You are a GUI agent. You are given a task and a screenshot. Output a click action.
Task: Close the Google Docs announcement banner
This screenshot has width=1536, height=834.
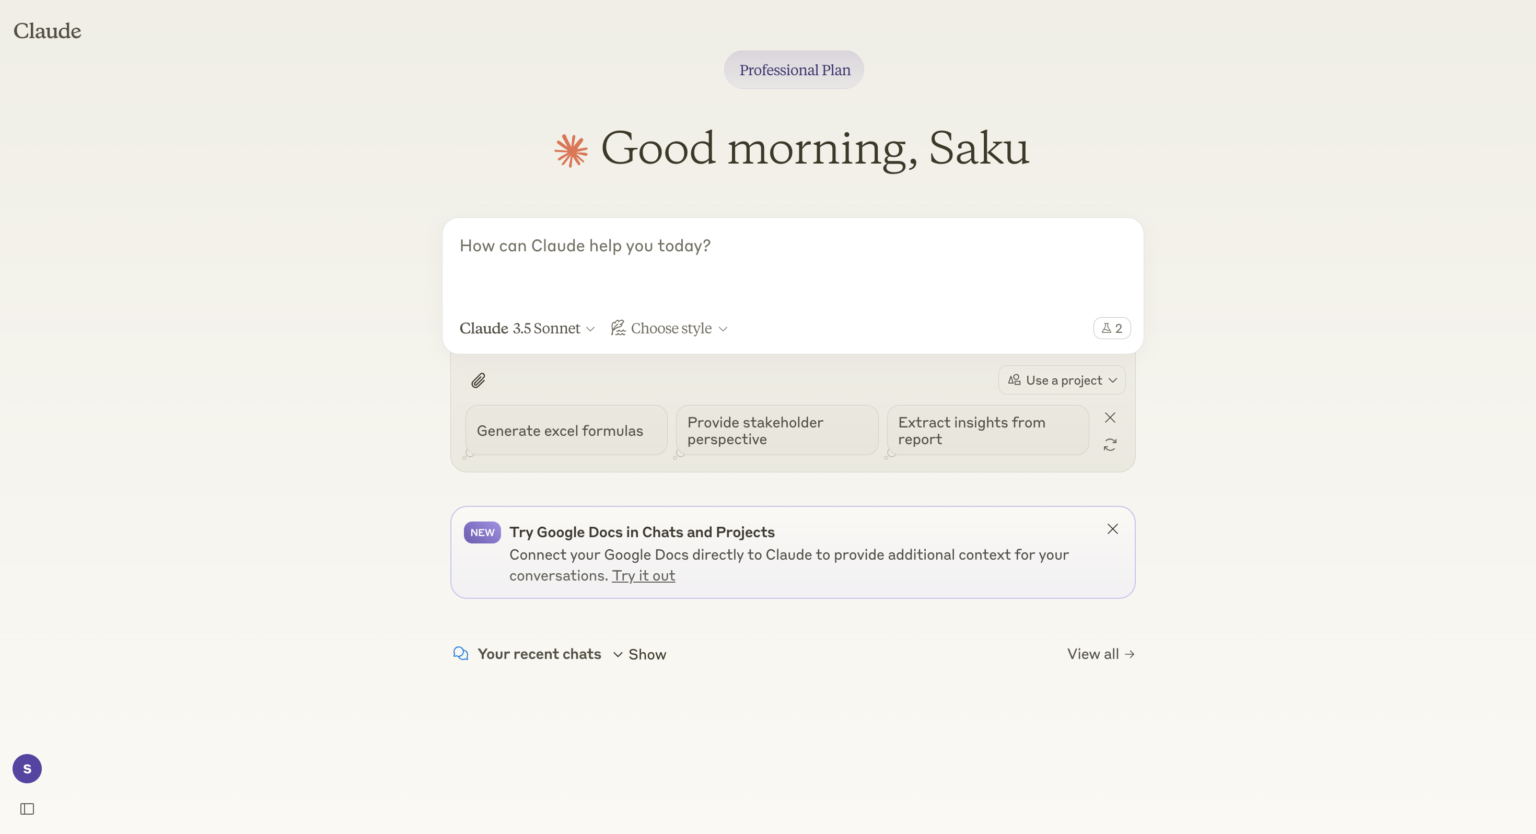coord(1112,529)
